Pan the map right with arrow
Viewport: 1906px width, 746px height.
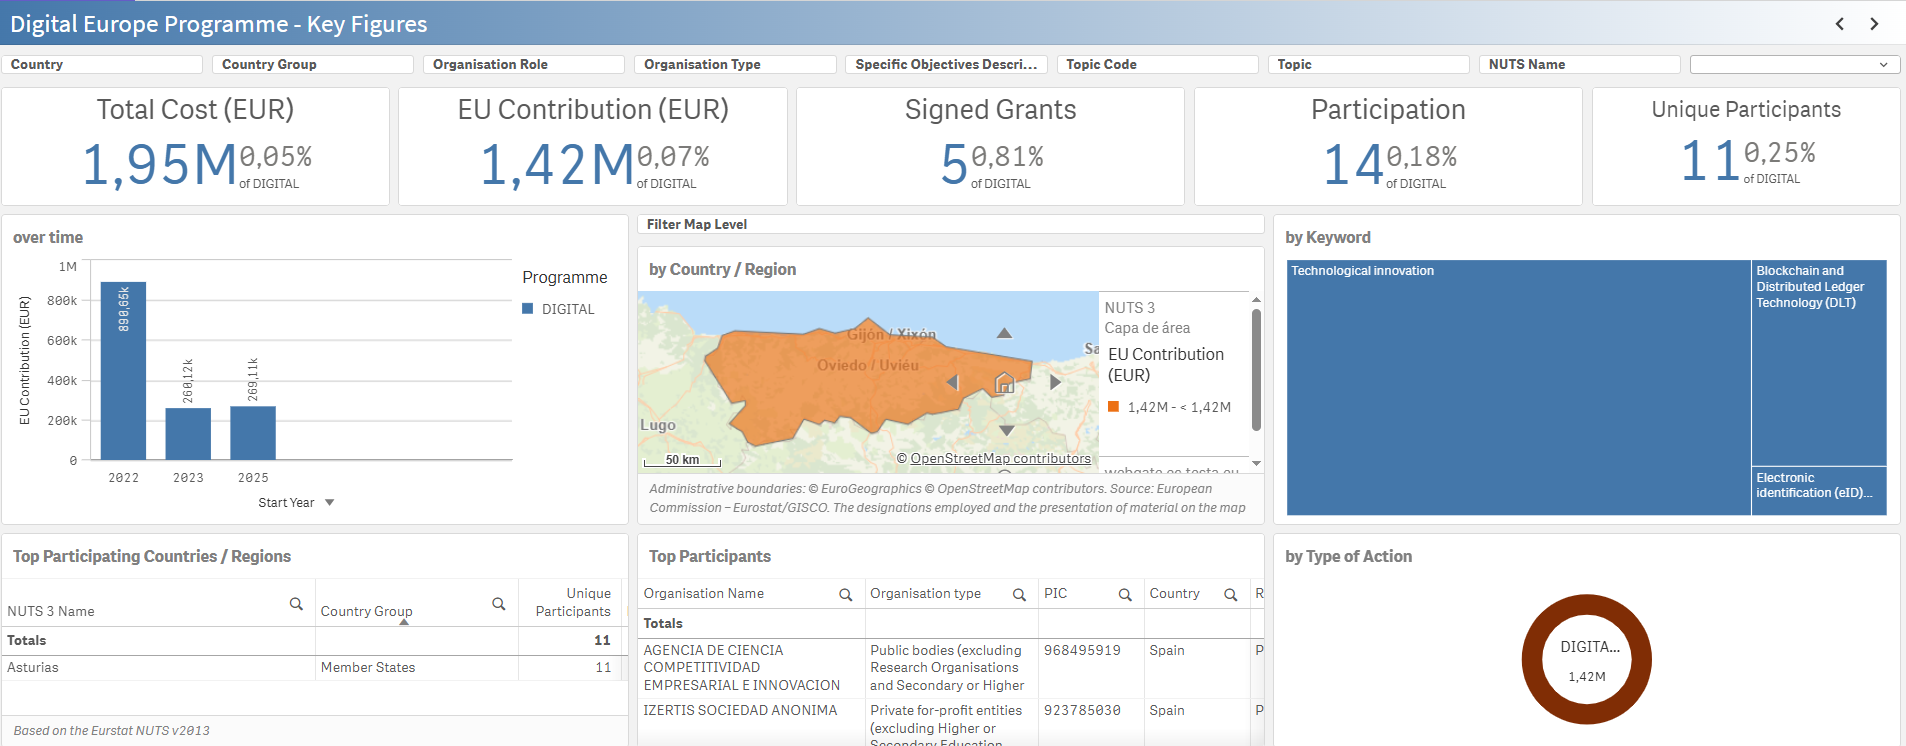coord(1055,382)
